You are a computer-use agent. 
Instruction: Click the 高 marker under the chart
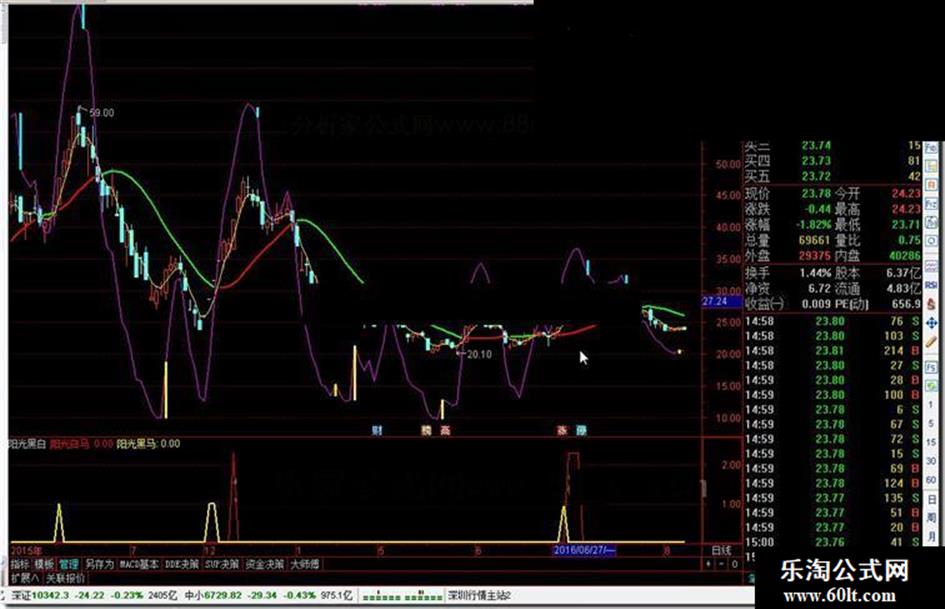click(445, 430)
